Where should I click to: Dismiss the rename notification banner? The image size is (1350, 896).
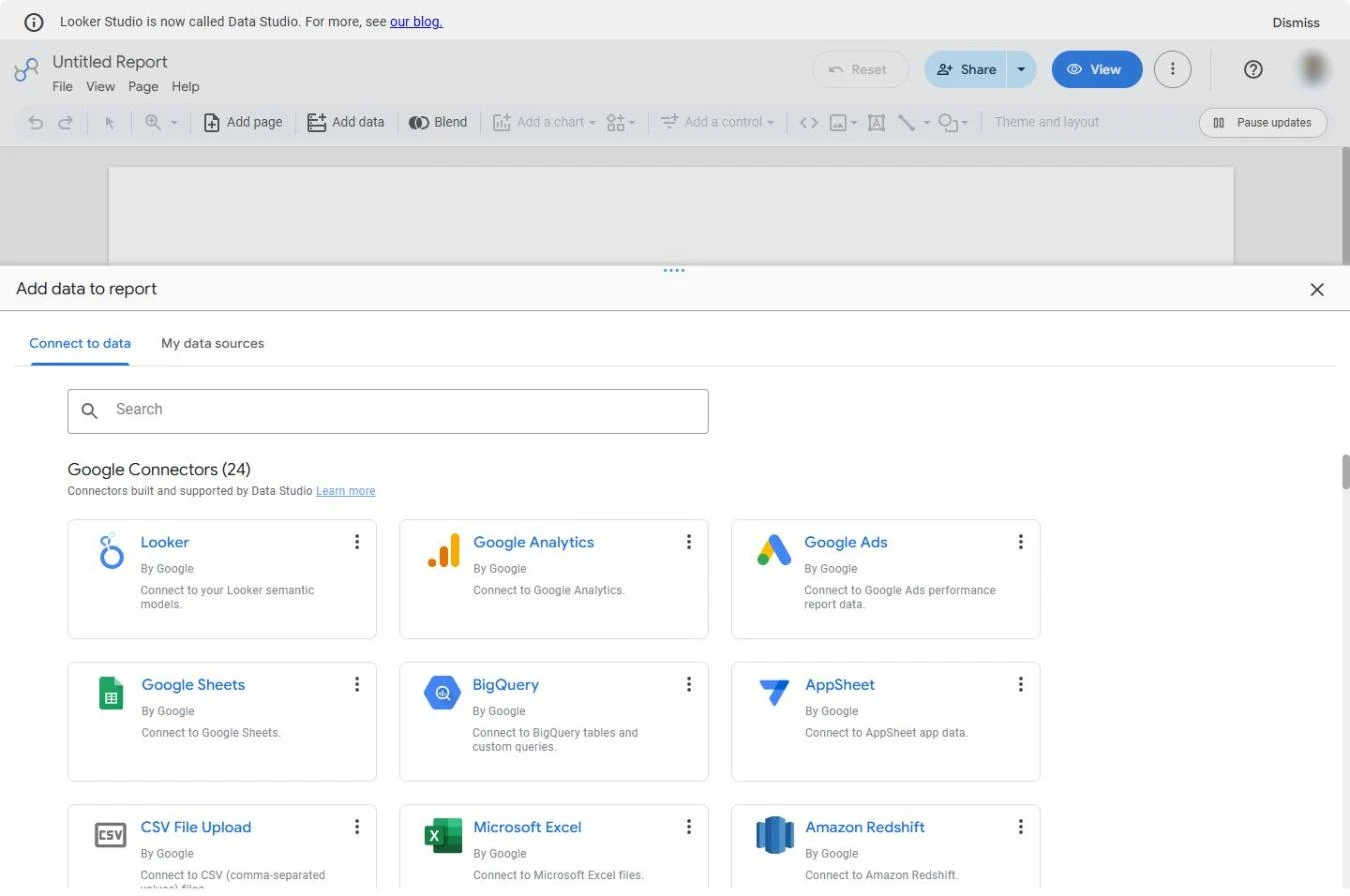click(1296, 22)
